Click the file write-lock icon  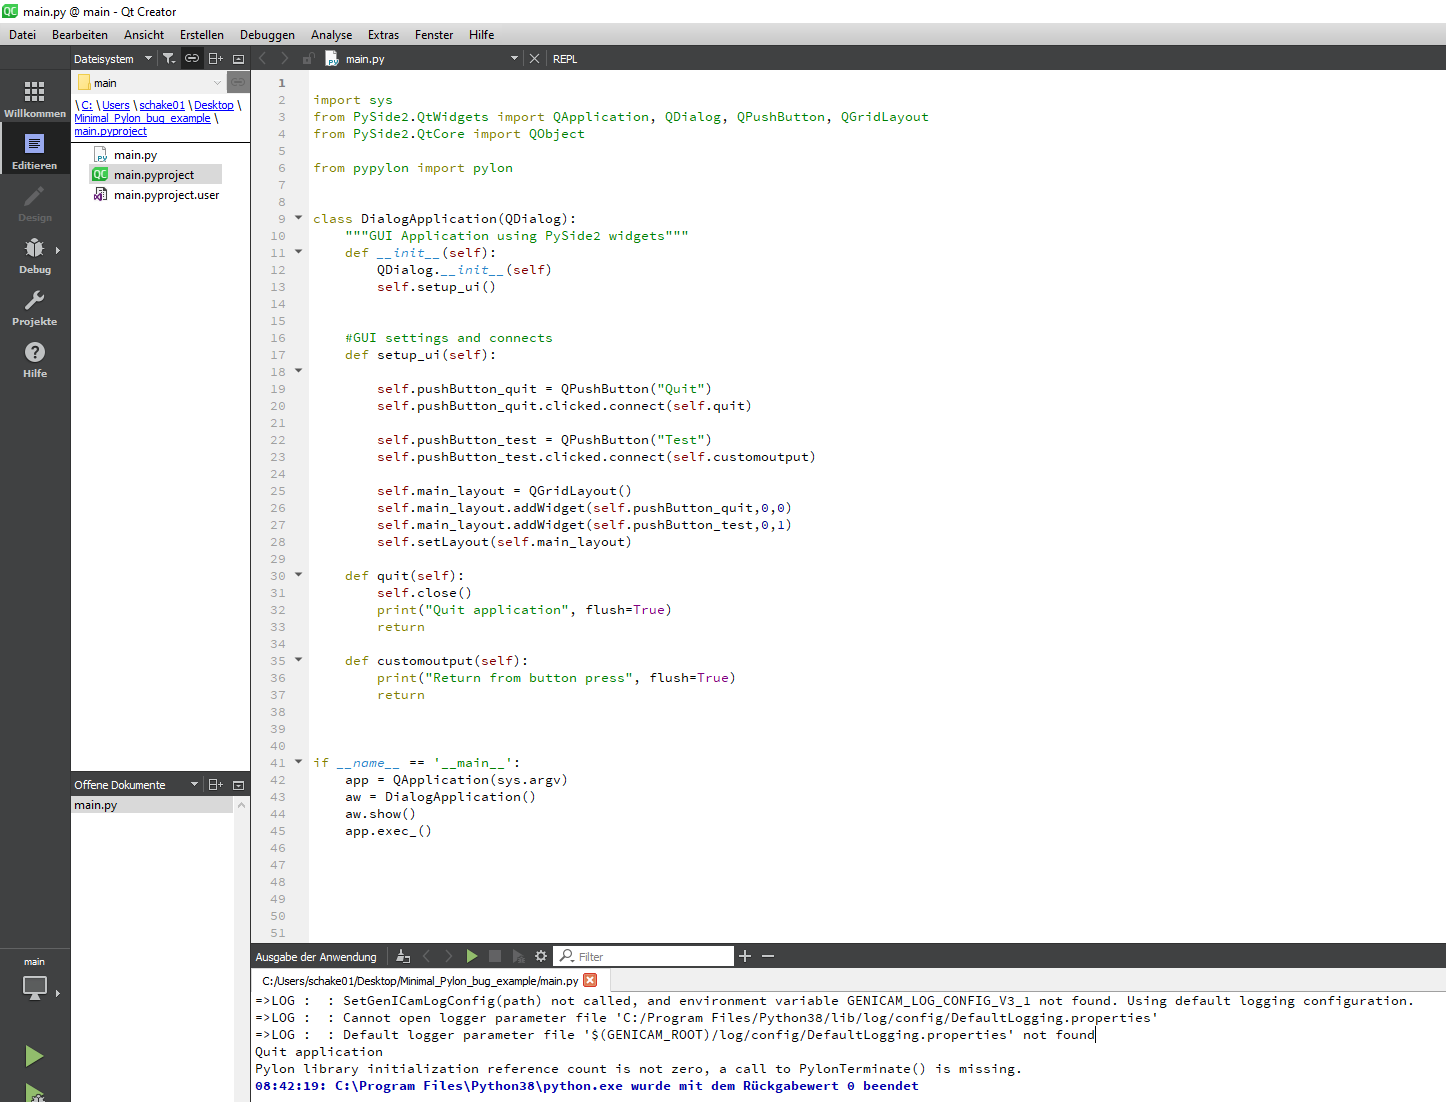pos(309,59)
